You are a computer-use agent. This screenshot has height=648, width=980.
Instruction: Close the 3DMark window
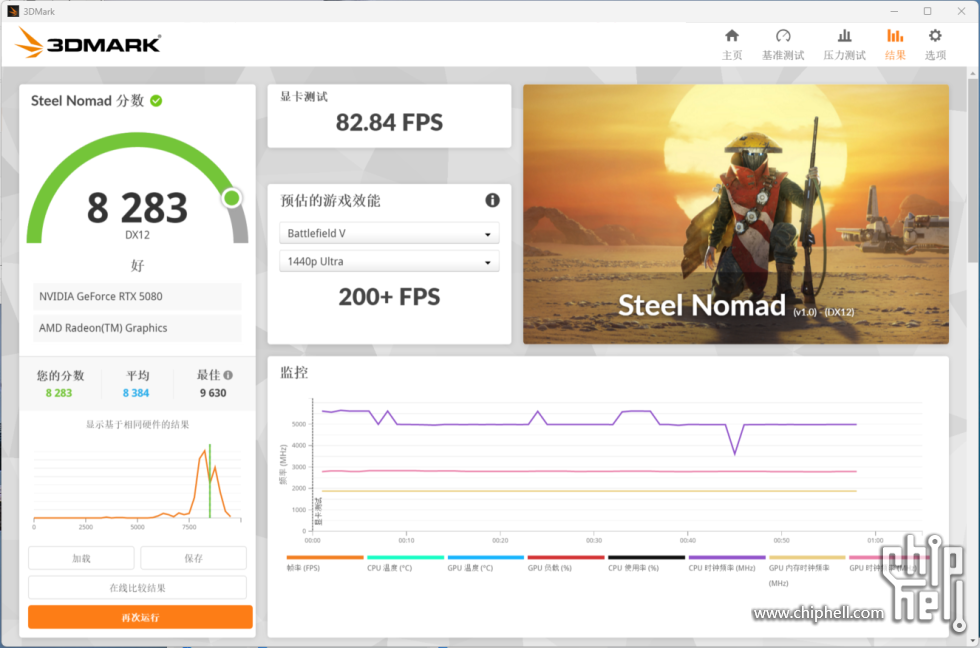pyautogui.click(x=961, y=11)
